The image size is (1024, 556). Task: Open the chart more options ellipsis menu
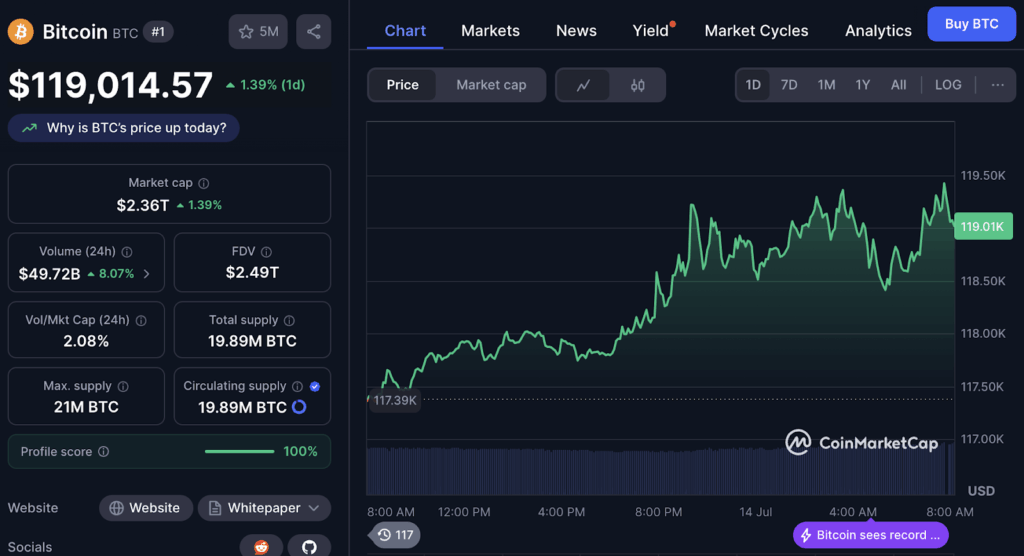point(997,85)
